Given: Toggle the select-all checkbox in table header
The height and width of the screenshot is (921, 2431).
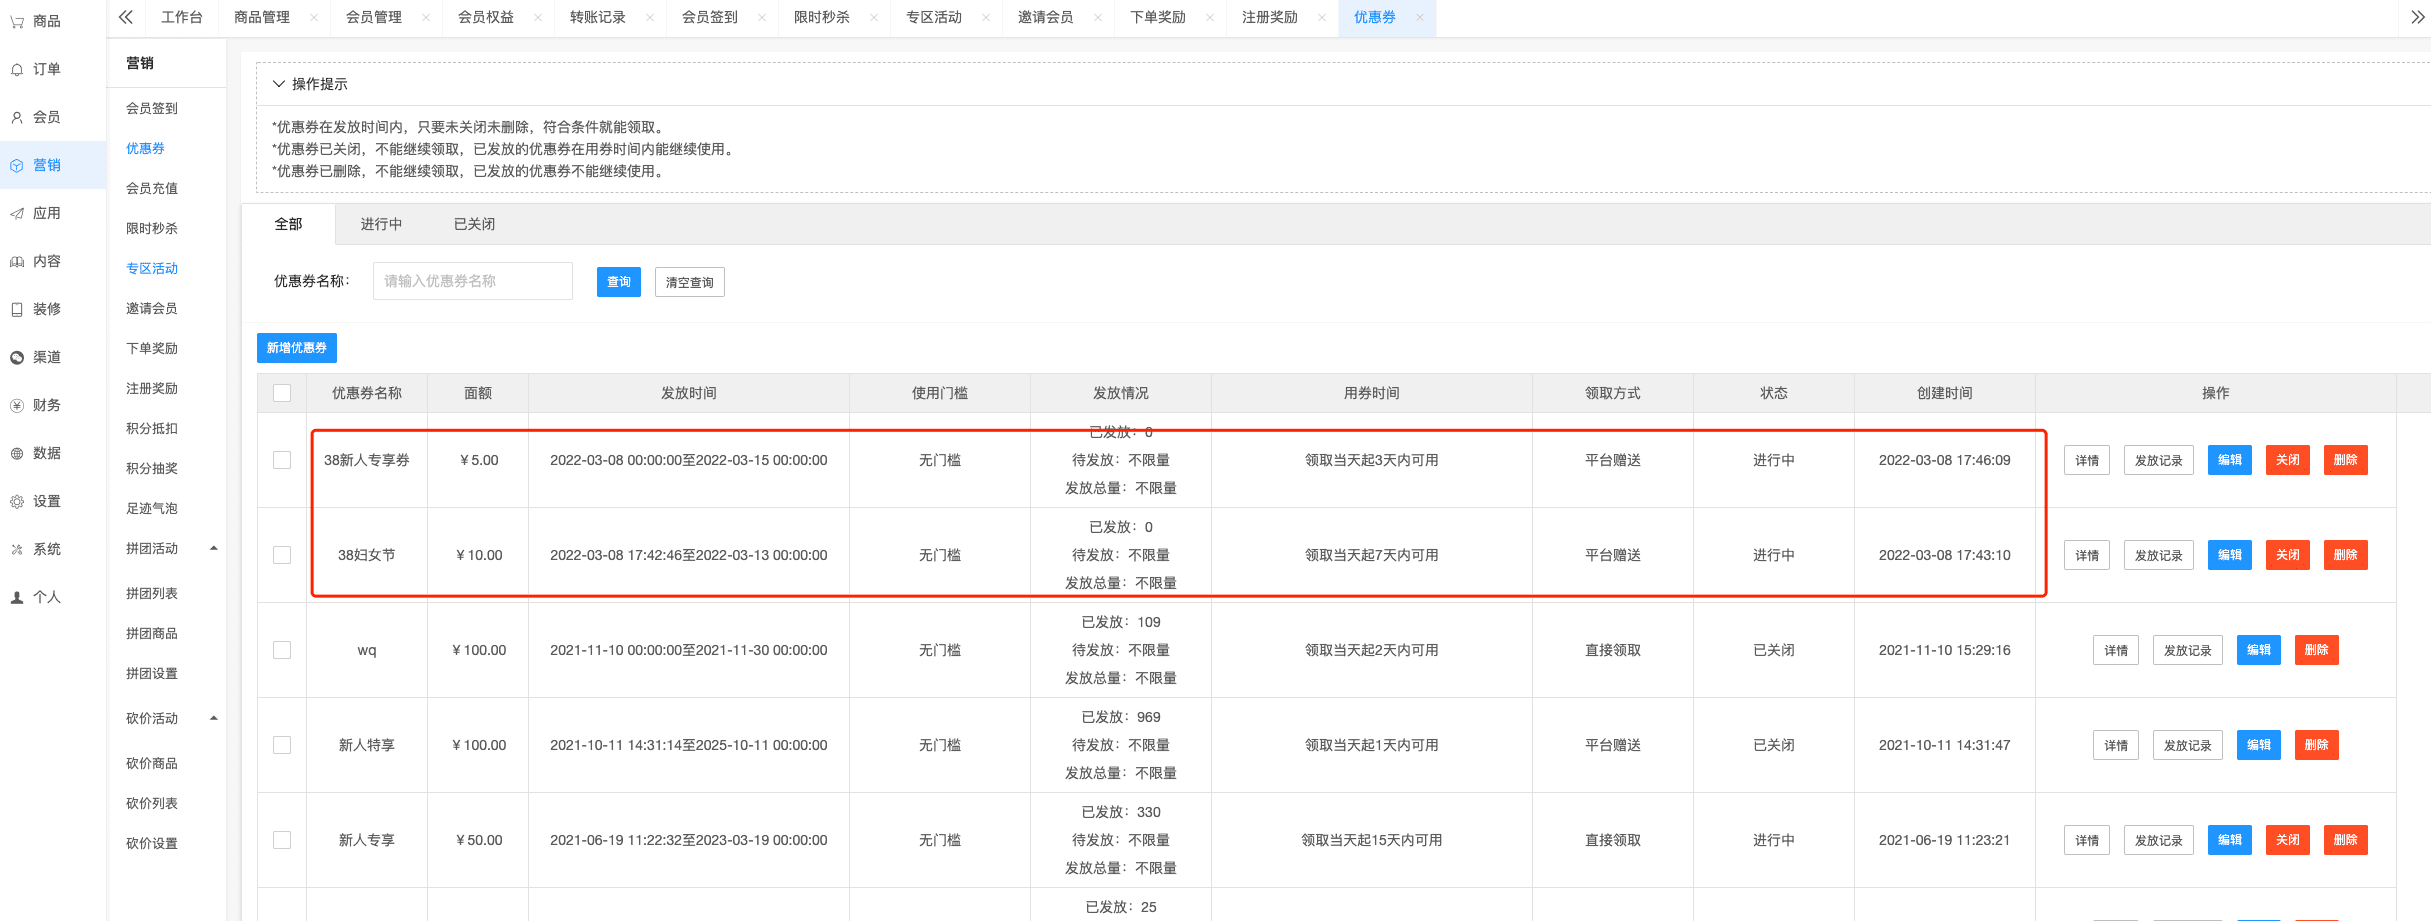Looking at the screenshot, I should tap(282, 393).
